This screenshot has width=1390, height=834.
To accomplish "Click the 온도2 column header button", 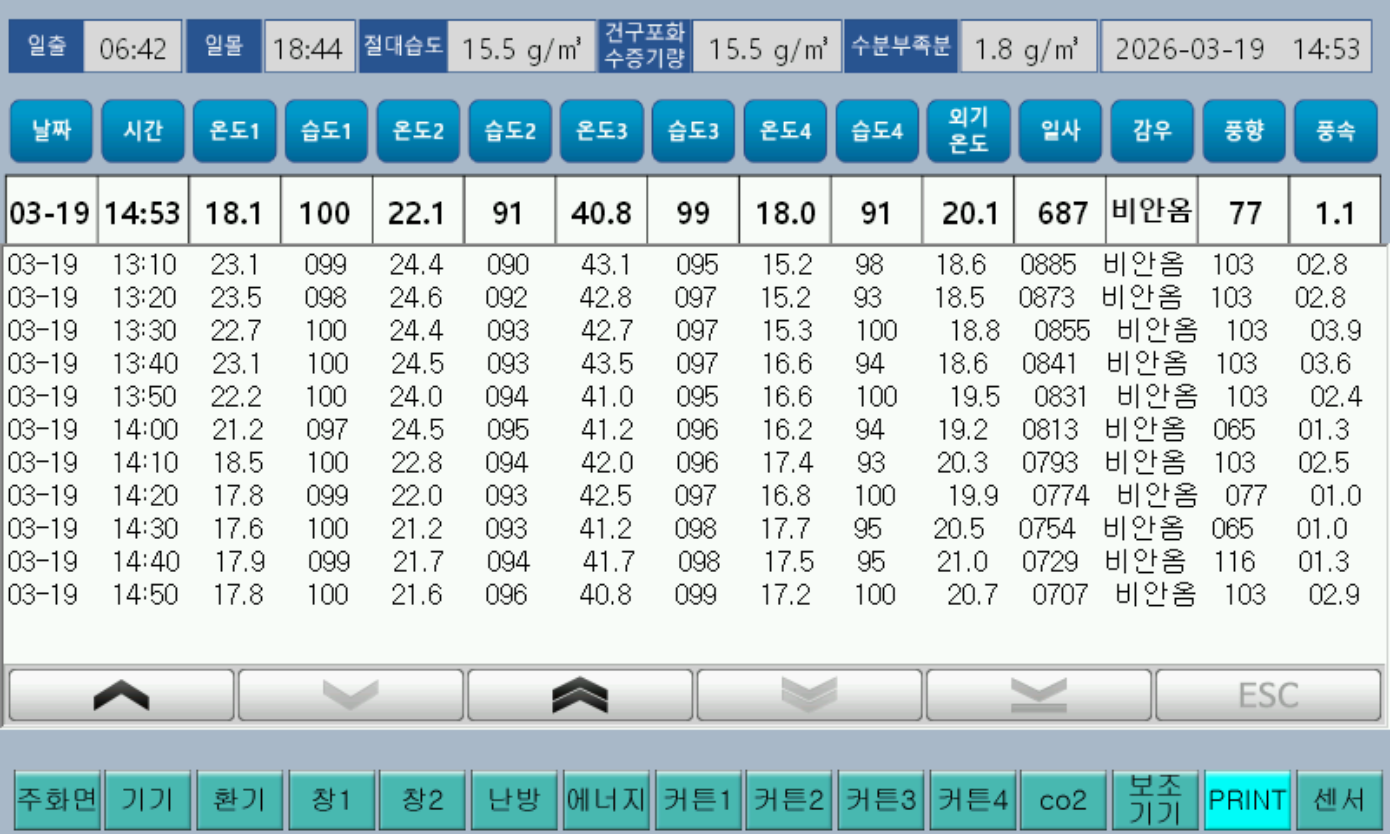I will (x=418, y=131).
